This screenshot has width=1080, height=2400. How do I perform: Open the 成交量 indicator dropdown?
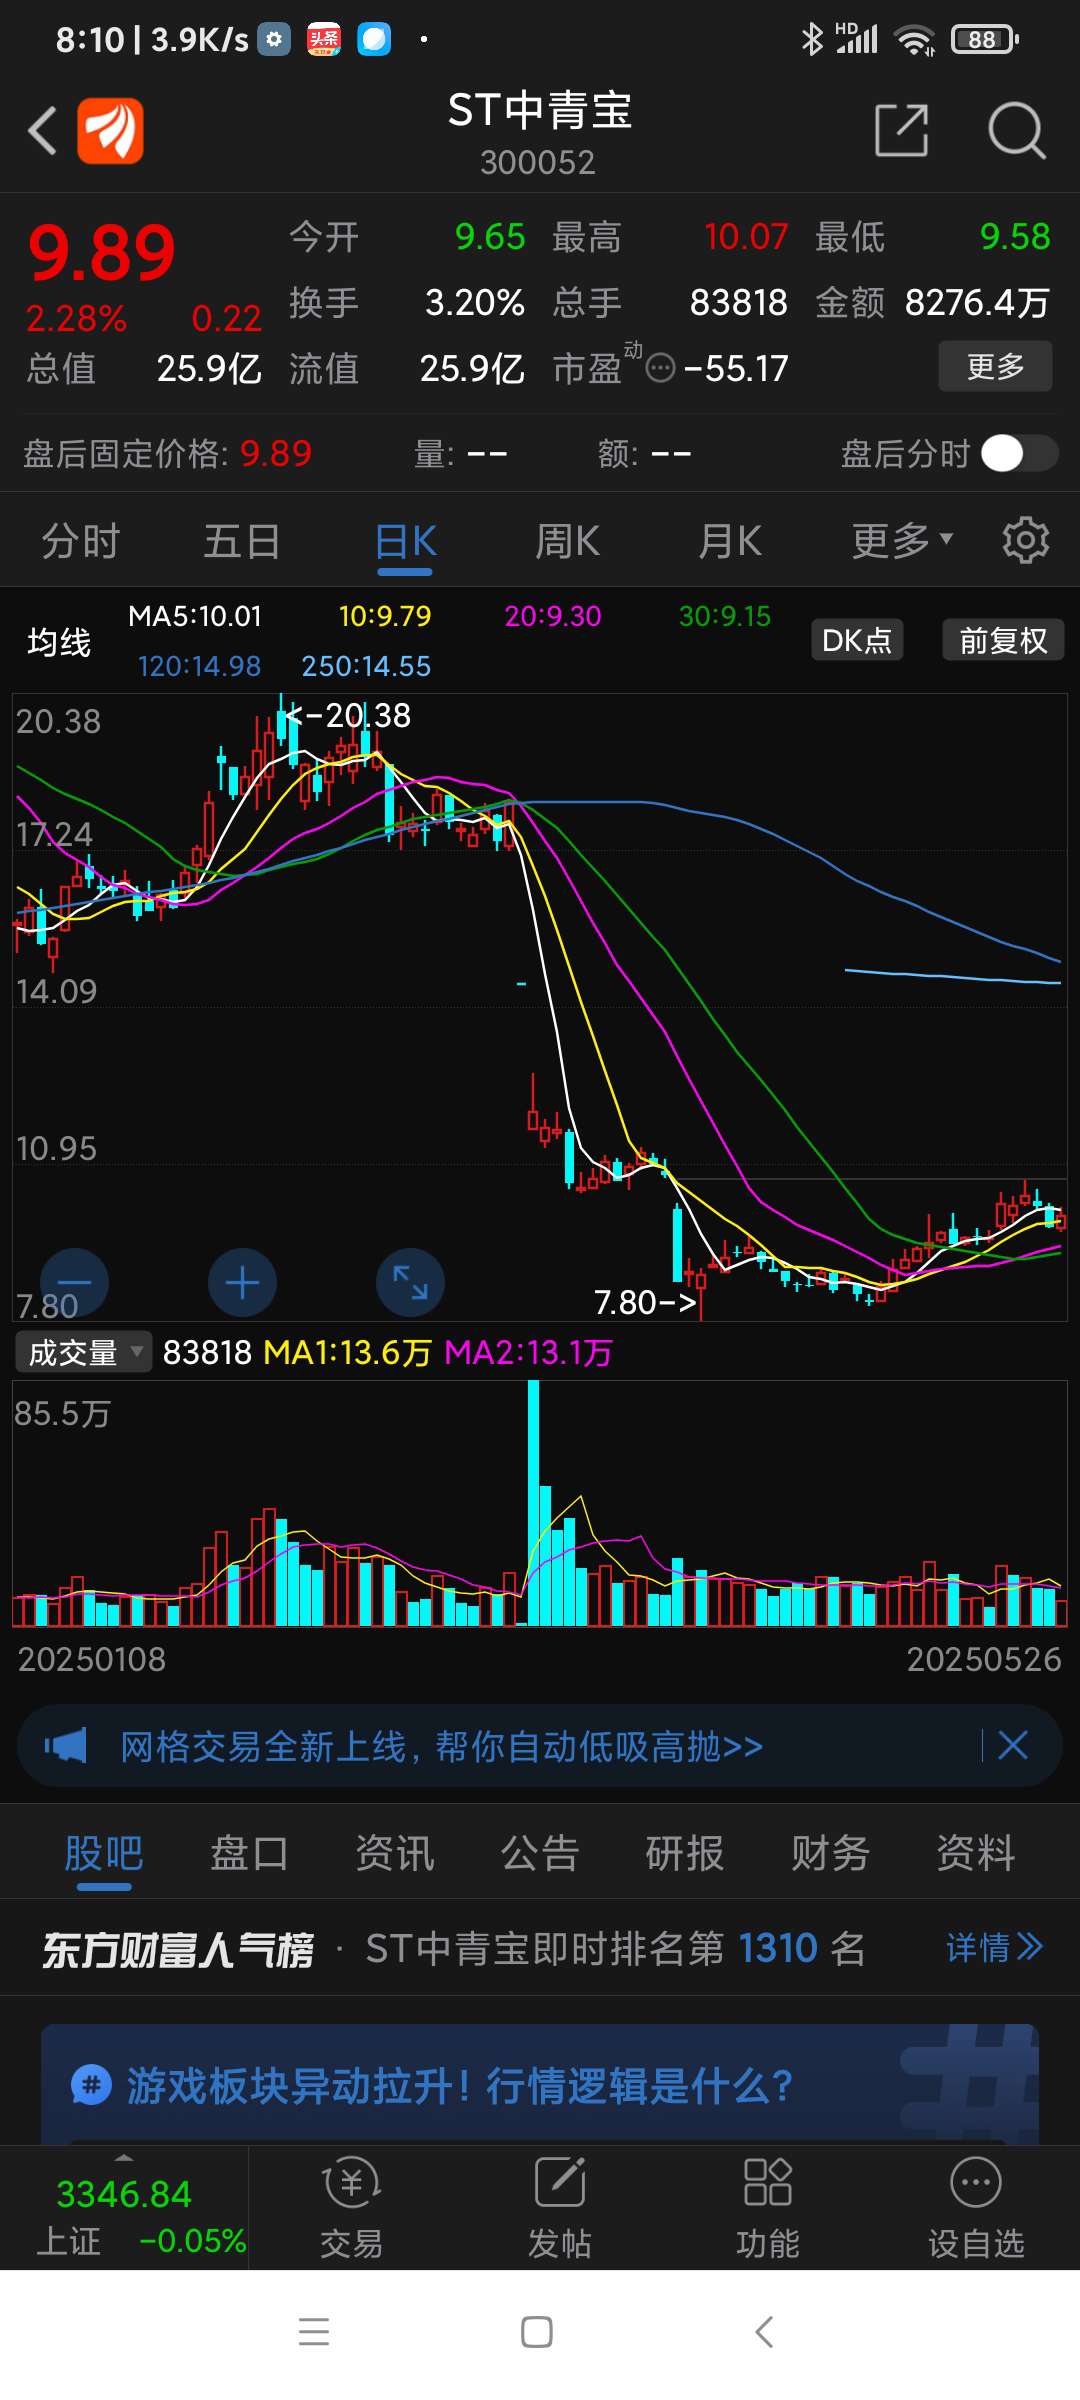coord(84,1352)
